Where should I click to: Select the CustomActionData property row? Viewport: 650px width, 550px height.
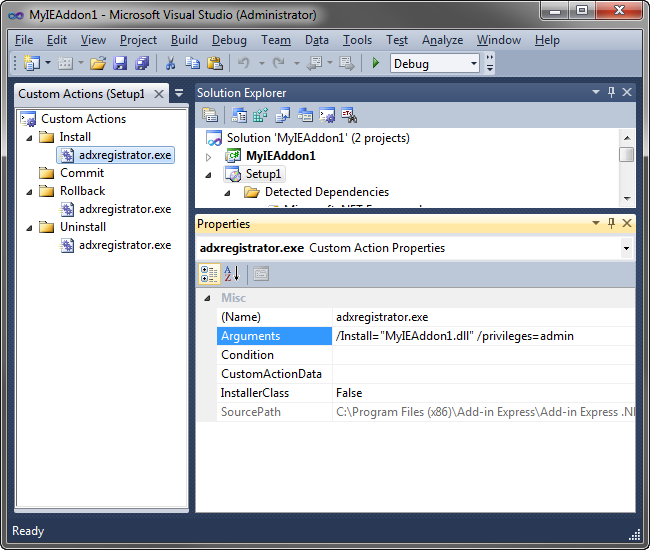click(425, 374)
